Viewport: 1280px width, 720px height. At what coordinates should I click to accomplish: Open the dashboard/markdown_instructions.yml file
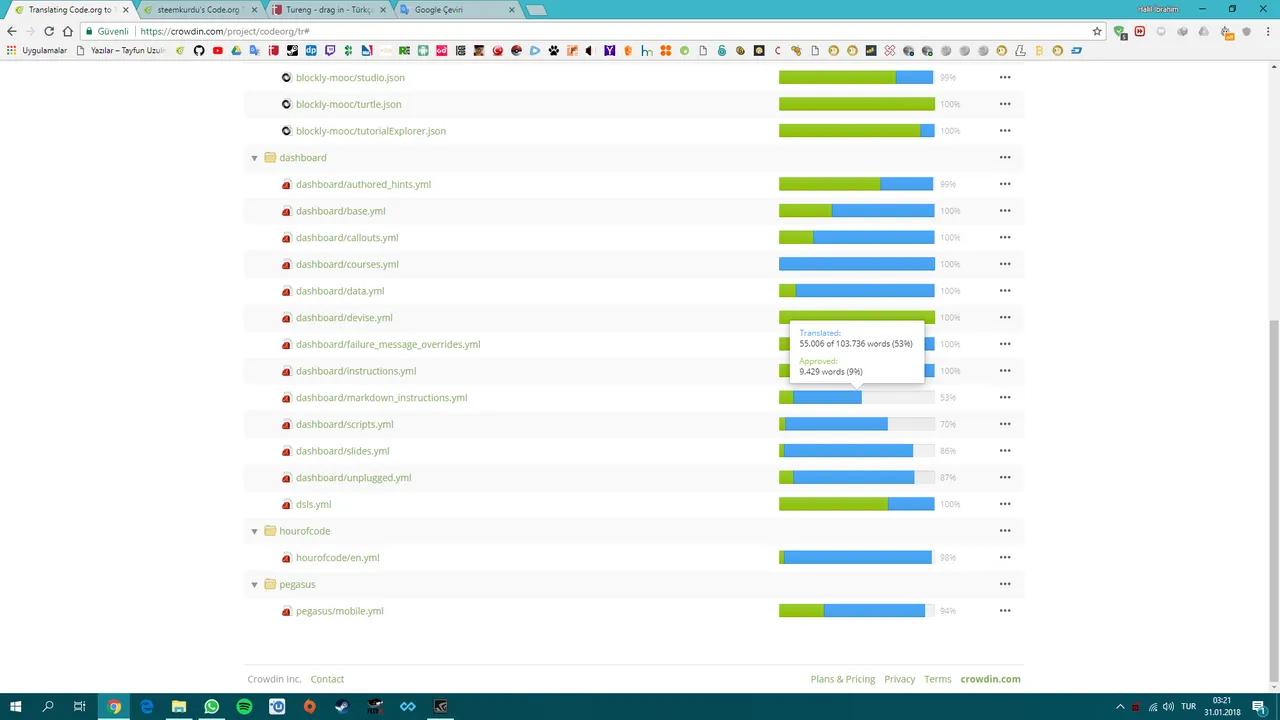(381, 398)
